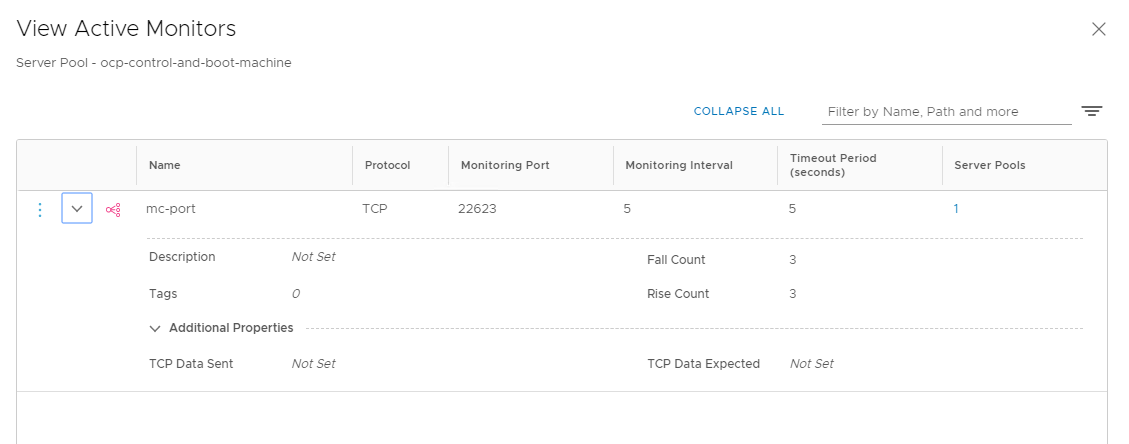The width and height of the screenshot is (1129, 444).
Task: Close the View Active Monitors dialog
Action: coord(1099,30)
